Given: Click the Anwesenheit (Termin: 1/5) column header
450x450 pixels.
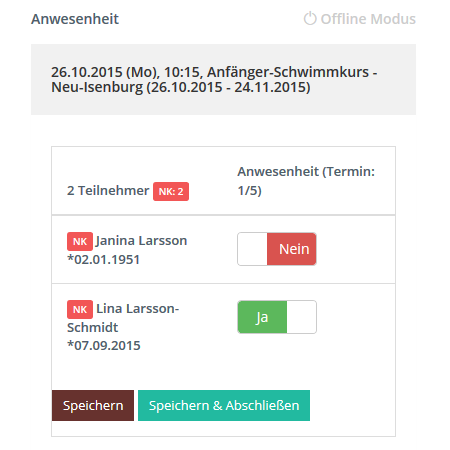Looking at the screenshot, I should click(x=306, y=181).
